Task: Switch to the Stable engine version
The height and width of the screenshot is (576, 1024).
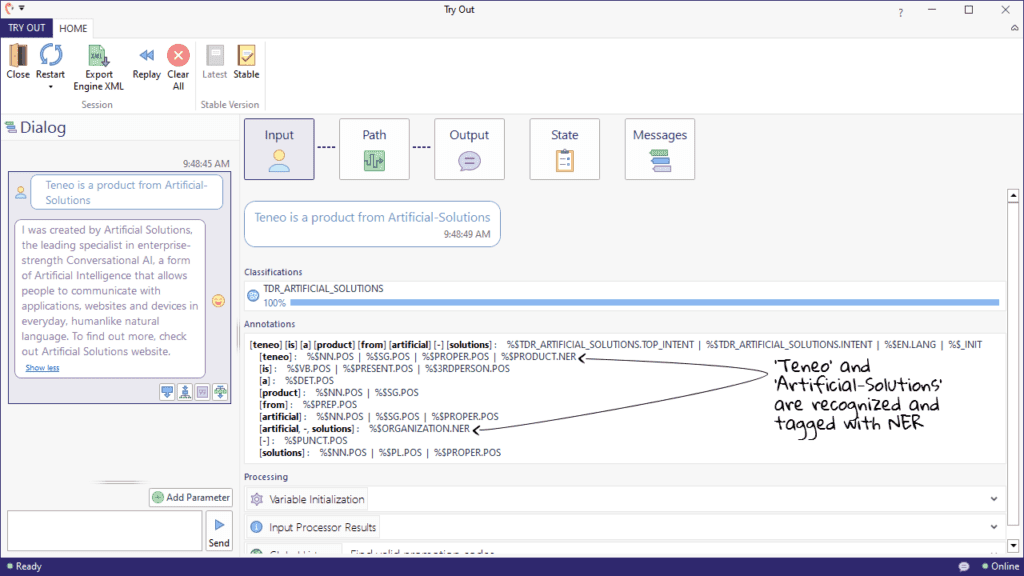Action: click(246, 64)
